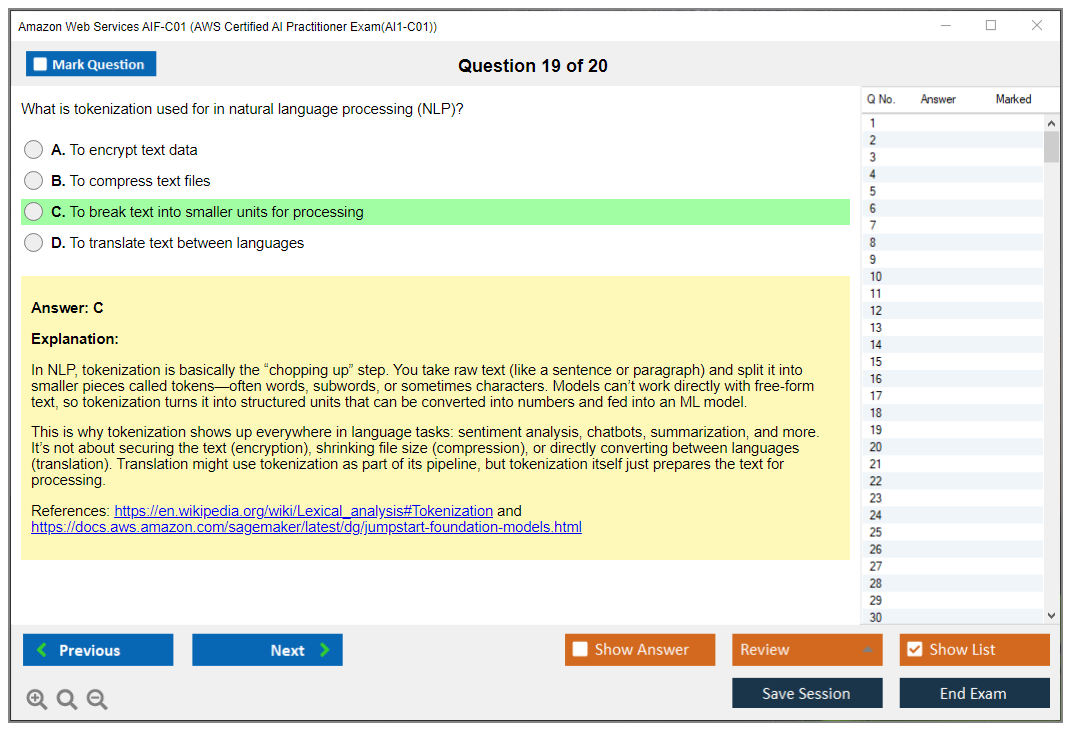Enable the Mark Question checkbox
This screenshot has height=735, width=1075.
click(39, 63)
